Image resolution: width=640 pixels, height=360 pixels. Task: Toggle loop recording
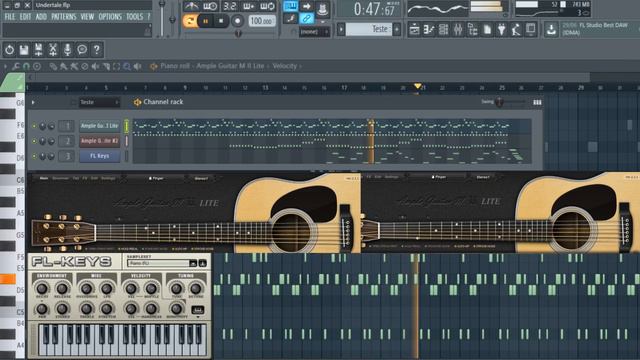click(267, 6)
